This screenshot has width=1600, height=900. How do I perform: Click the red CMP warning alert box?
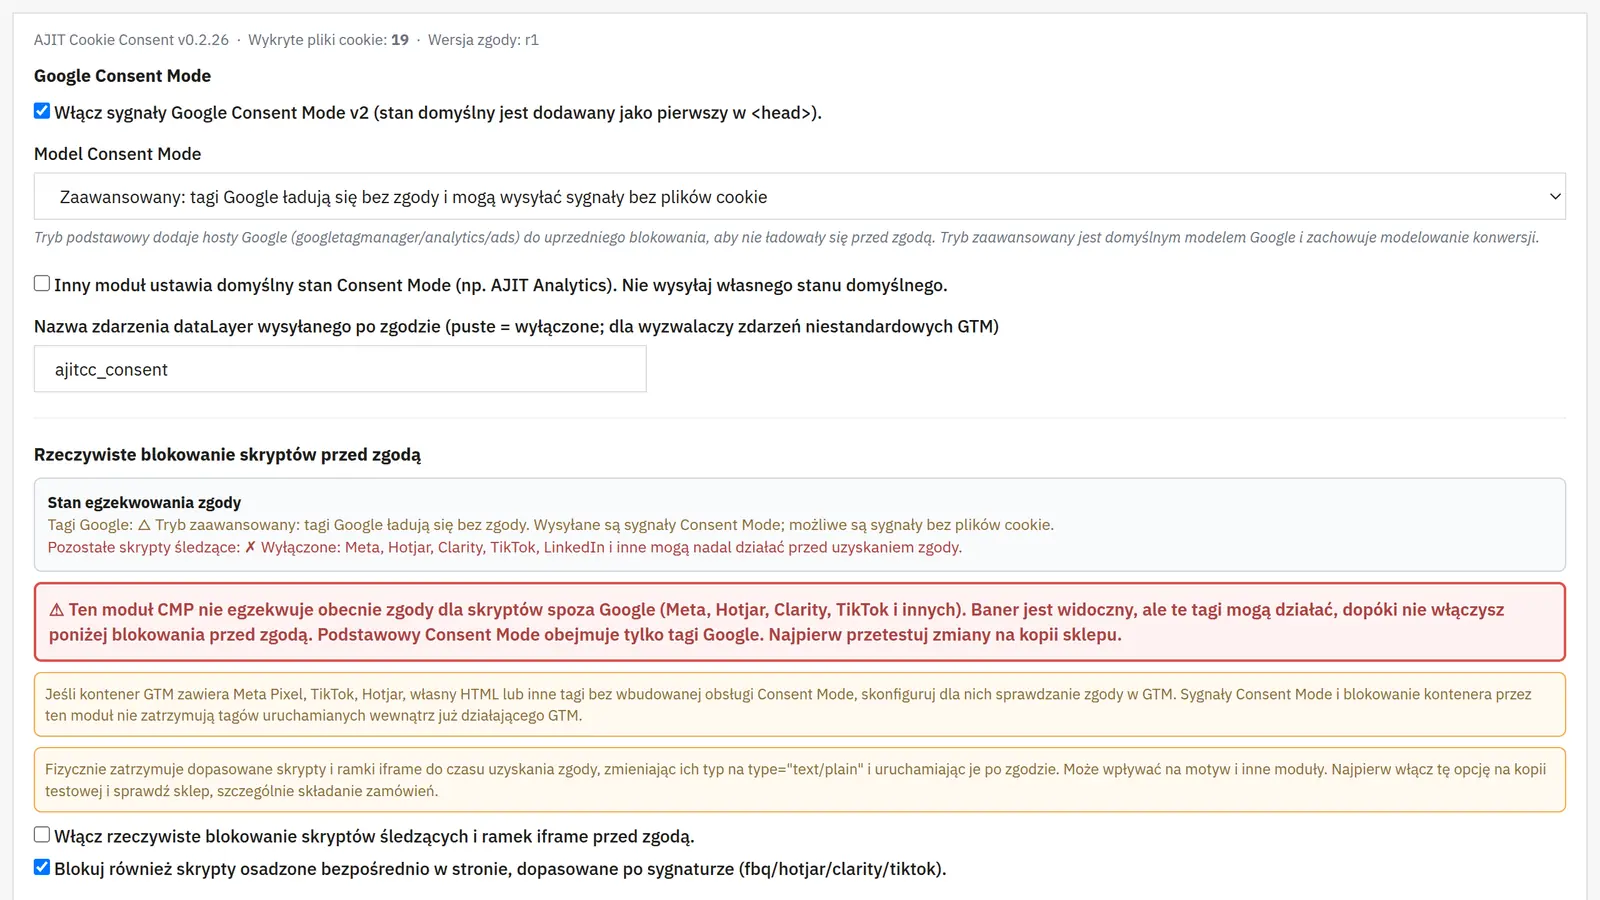click(x=800, y=622)
